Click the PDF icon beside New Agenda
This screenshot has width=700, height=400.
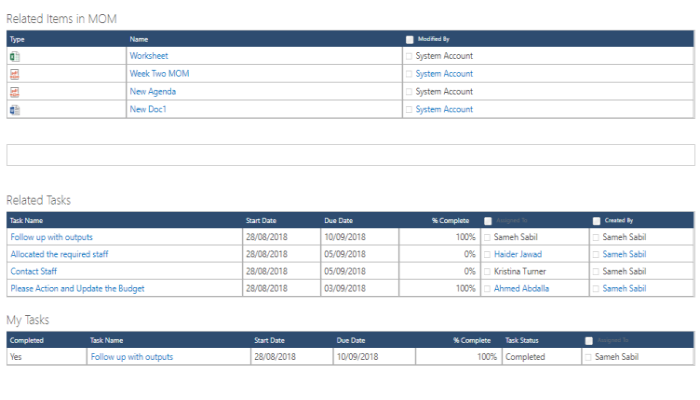click(15, 92)
